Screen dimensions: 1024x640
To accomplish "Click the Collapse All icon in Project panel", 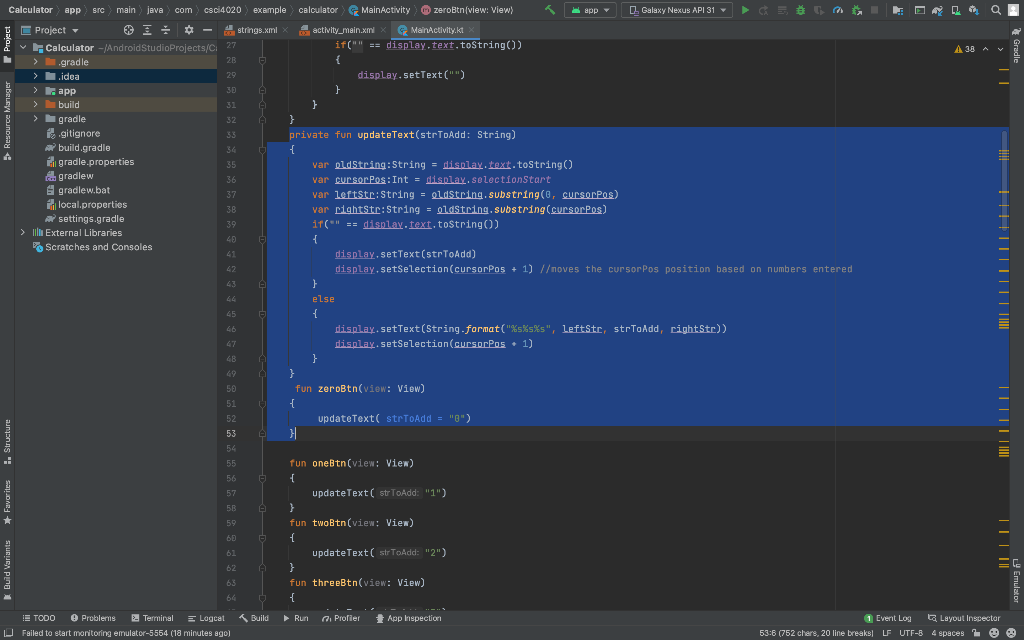I will click(x=167, y=30).
